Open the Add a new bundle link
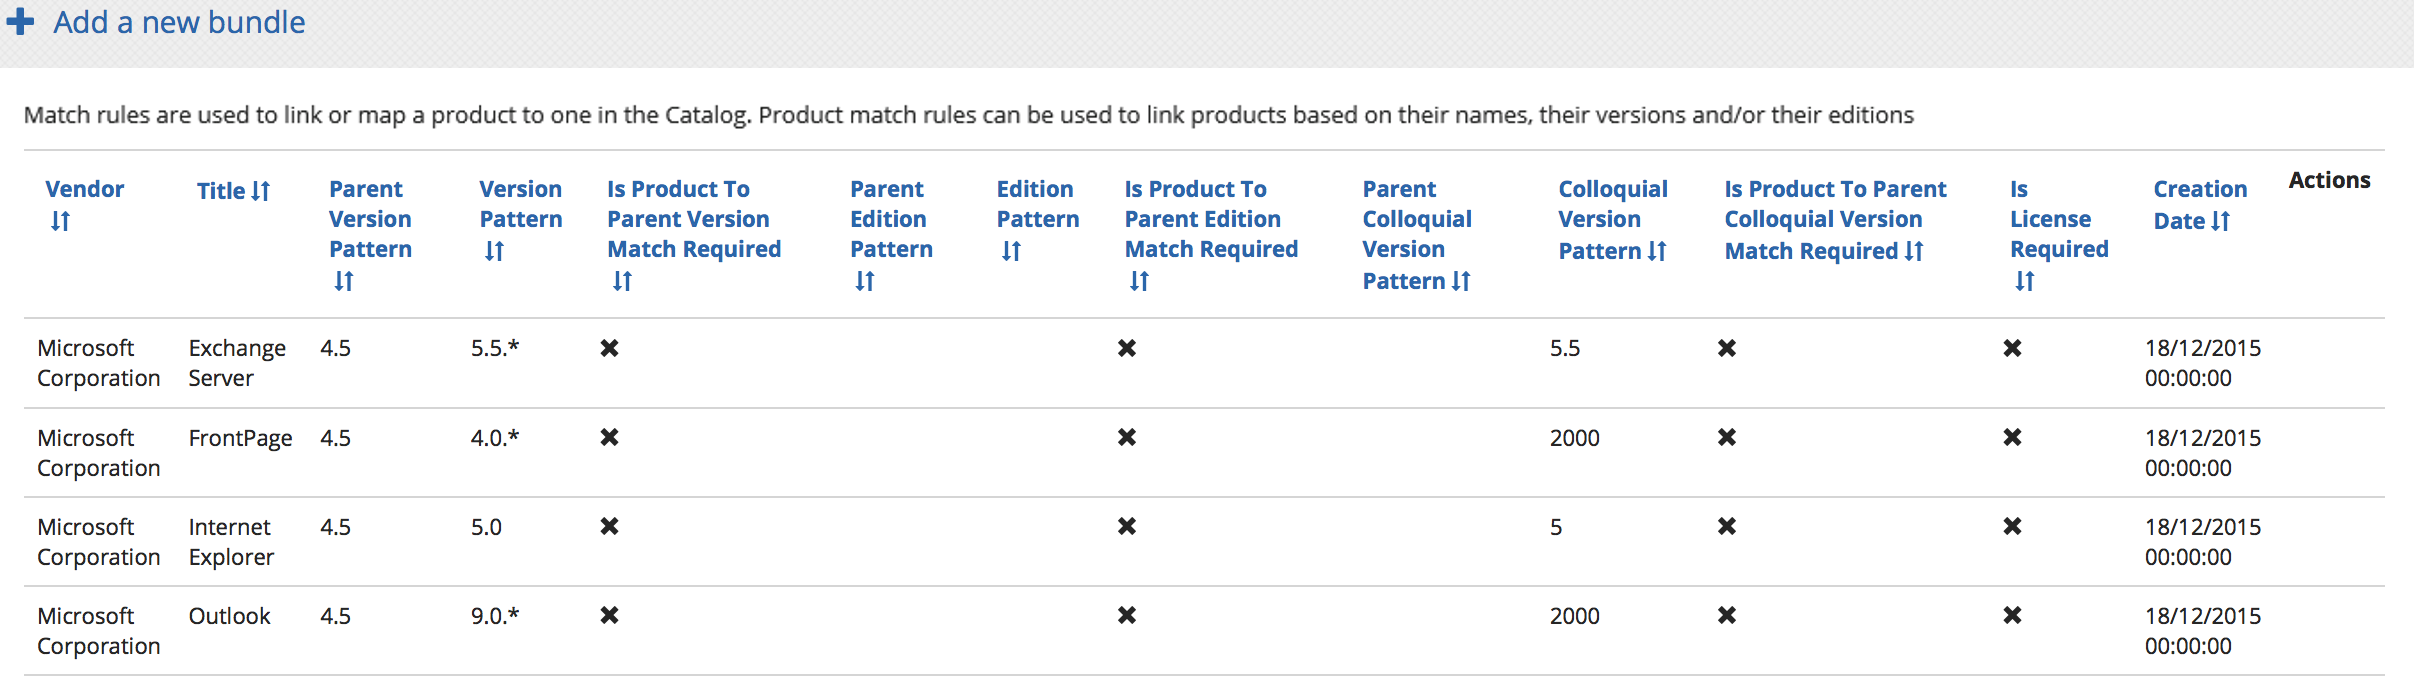The height and width of the screenshot is (680, 2414). (x=179, y=22)
